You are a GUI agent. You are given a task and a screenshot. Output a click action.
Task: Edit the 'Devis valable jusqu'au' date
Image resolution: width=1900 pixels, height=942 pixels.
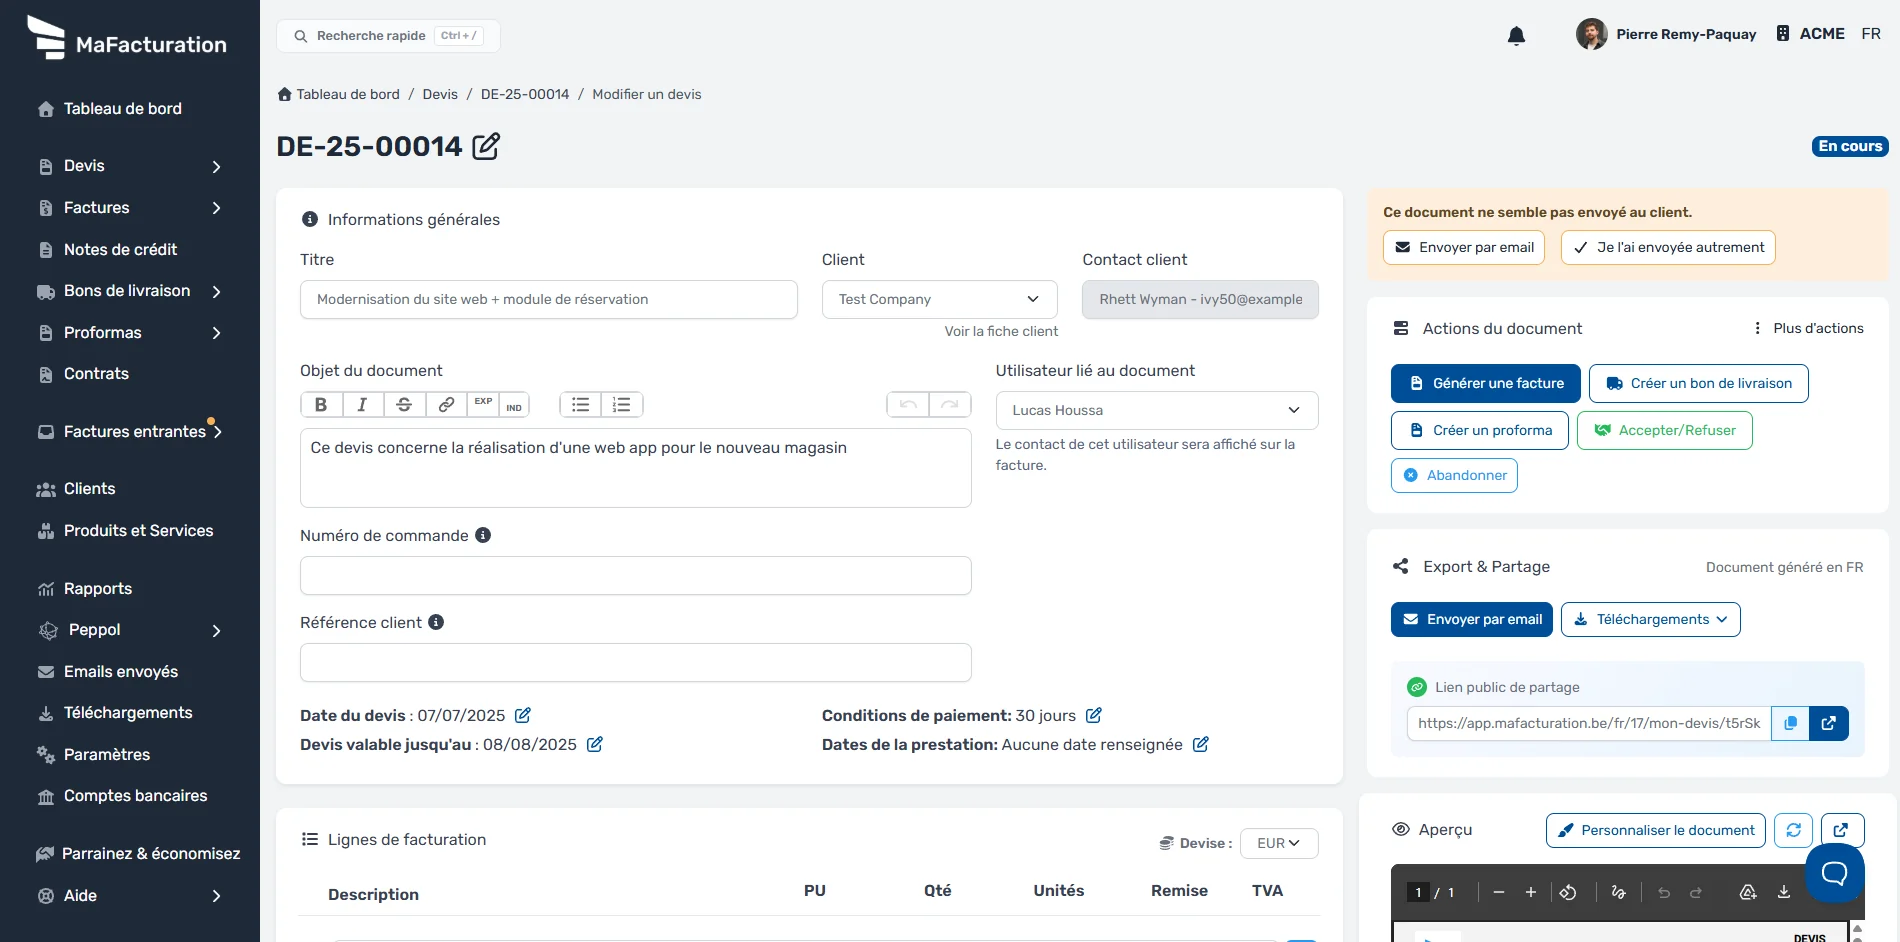(595, 744)
